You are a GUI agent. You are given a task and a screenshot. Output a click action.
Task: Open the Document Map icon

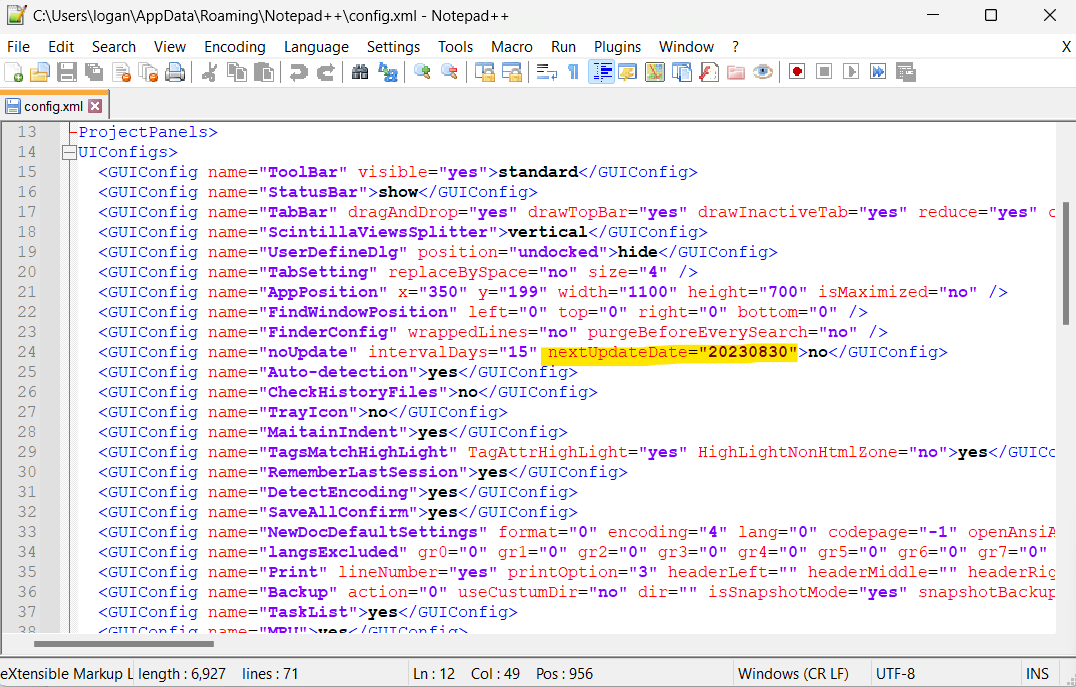tap(655, 72)
